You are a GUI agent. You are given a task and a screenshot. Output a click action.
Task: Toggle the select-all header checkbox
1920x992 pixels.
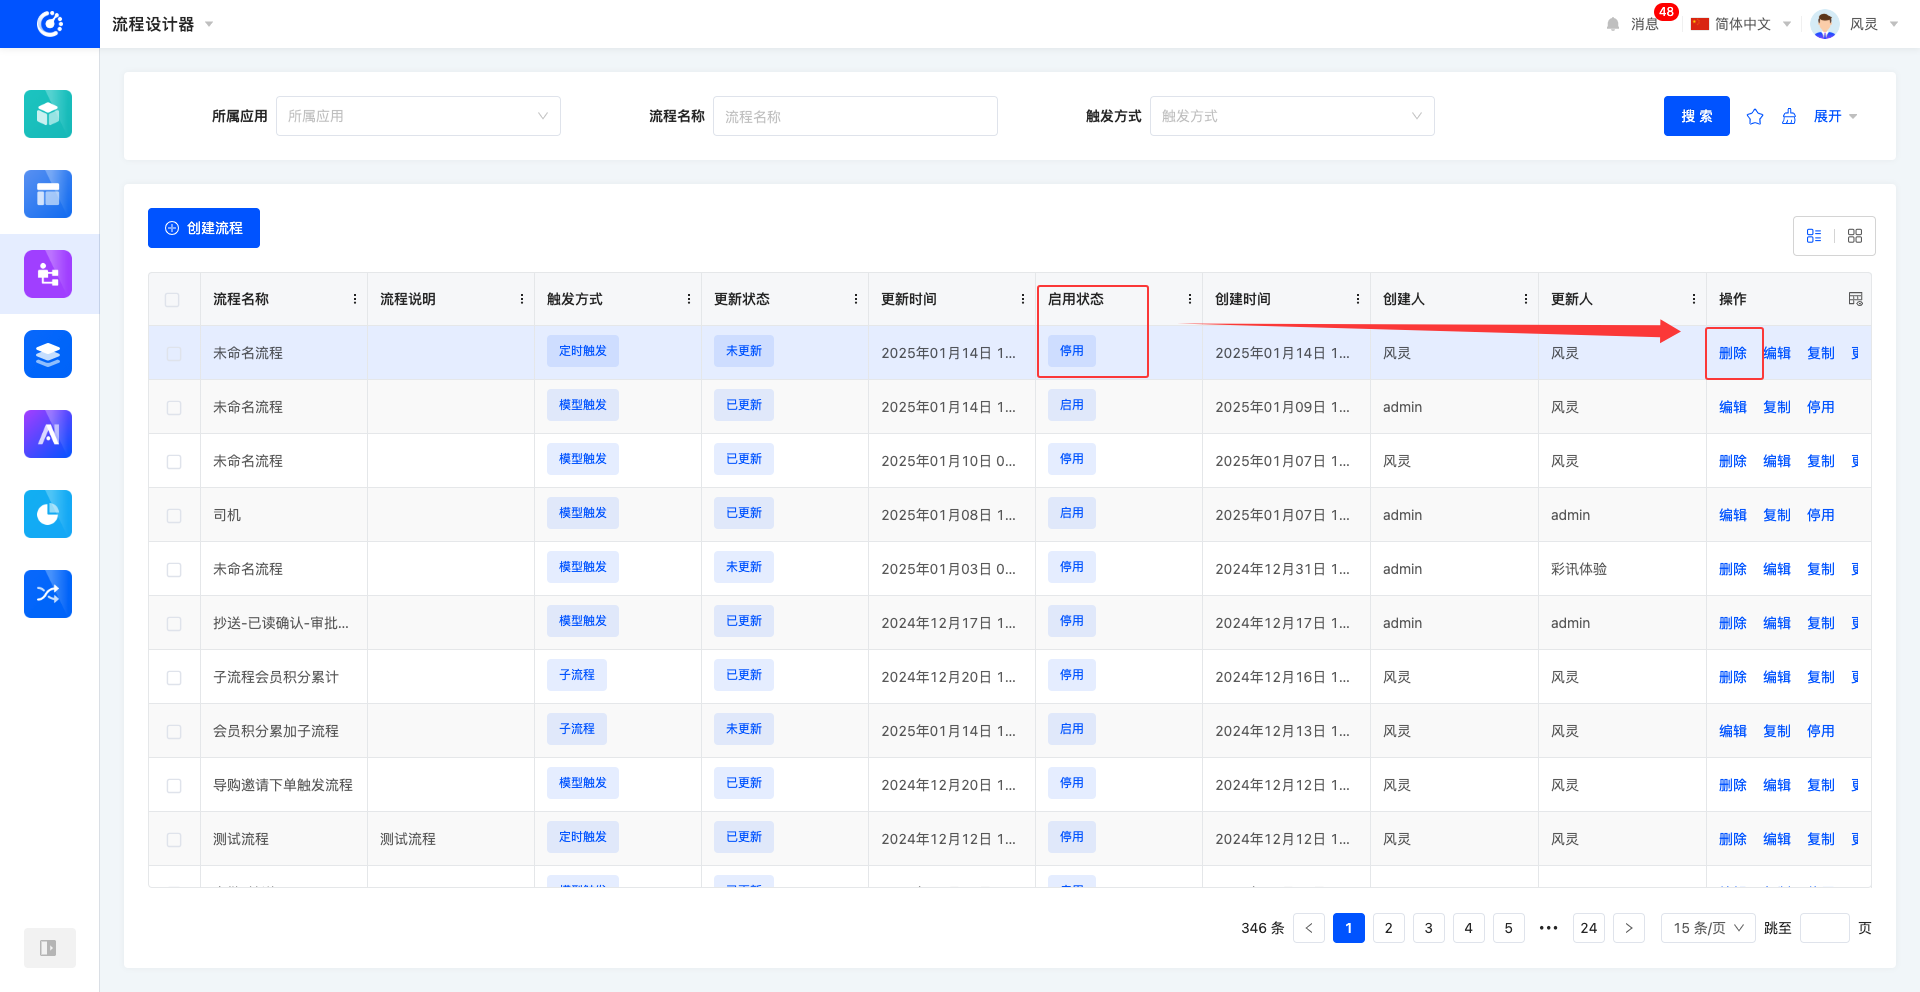(x=173, y=300)
